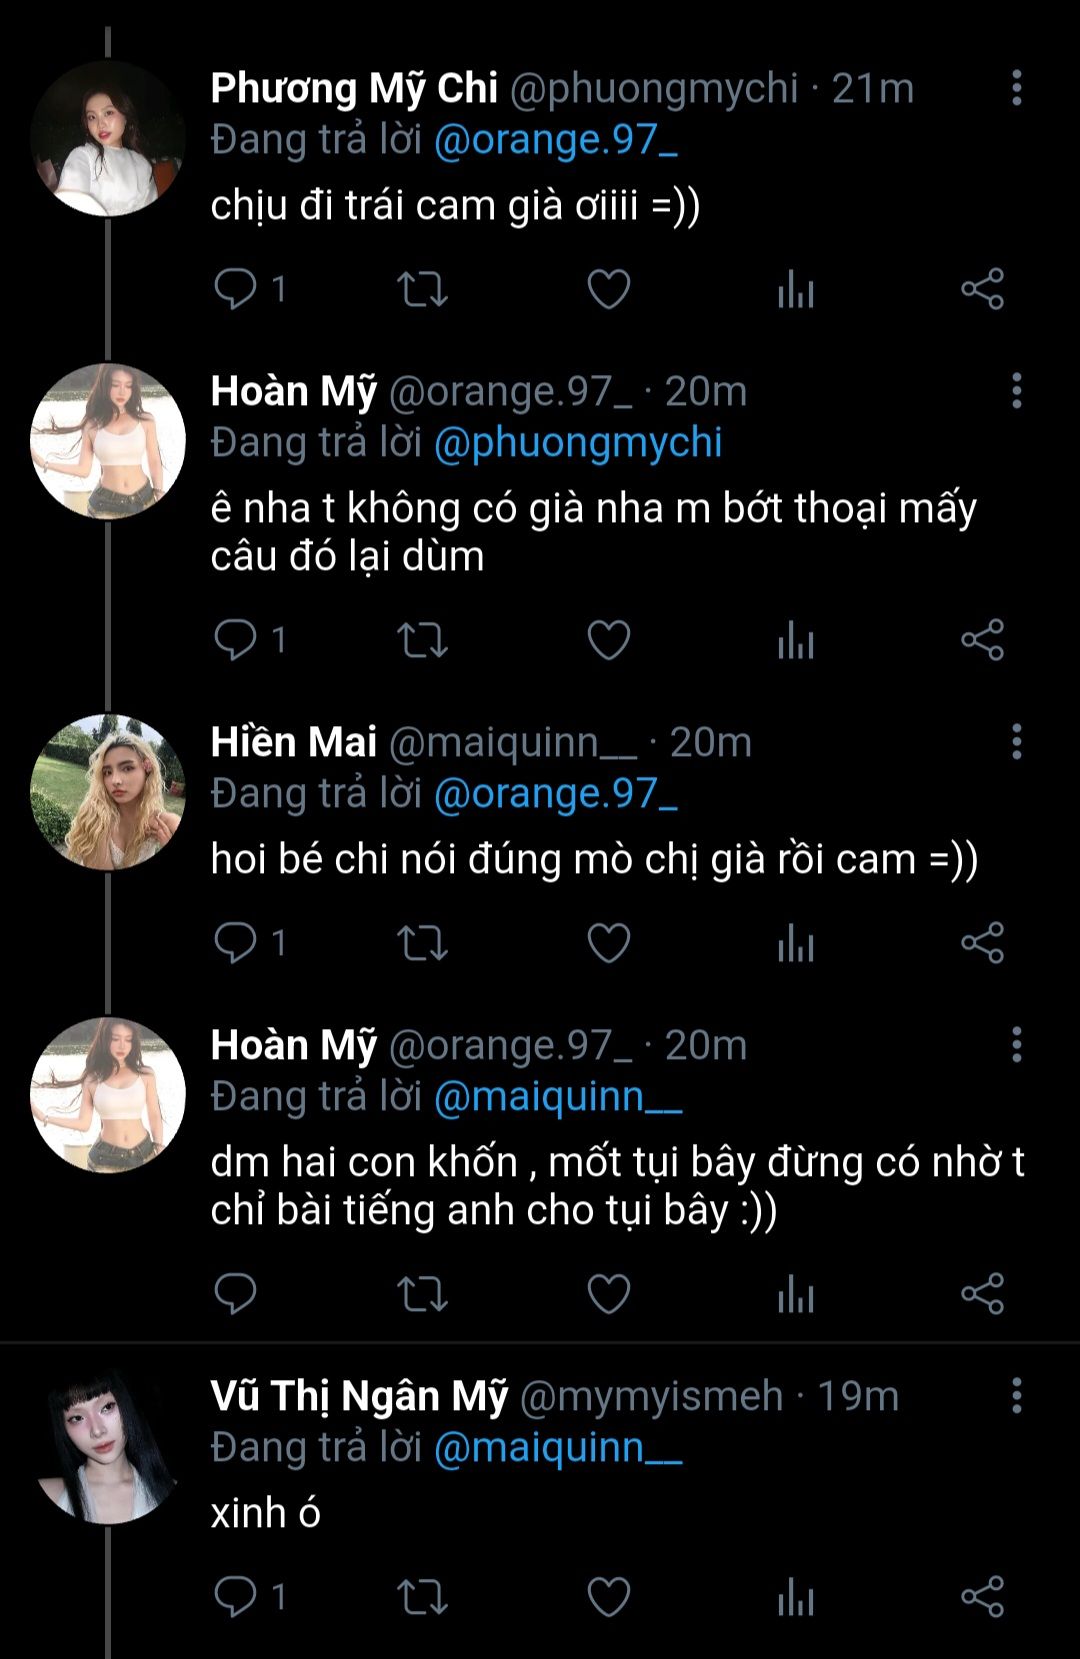
Task: Open Phương Mỹ Chi's profile via display name
Action: [x=354, y=89]
